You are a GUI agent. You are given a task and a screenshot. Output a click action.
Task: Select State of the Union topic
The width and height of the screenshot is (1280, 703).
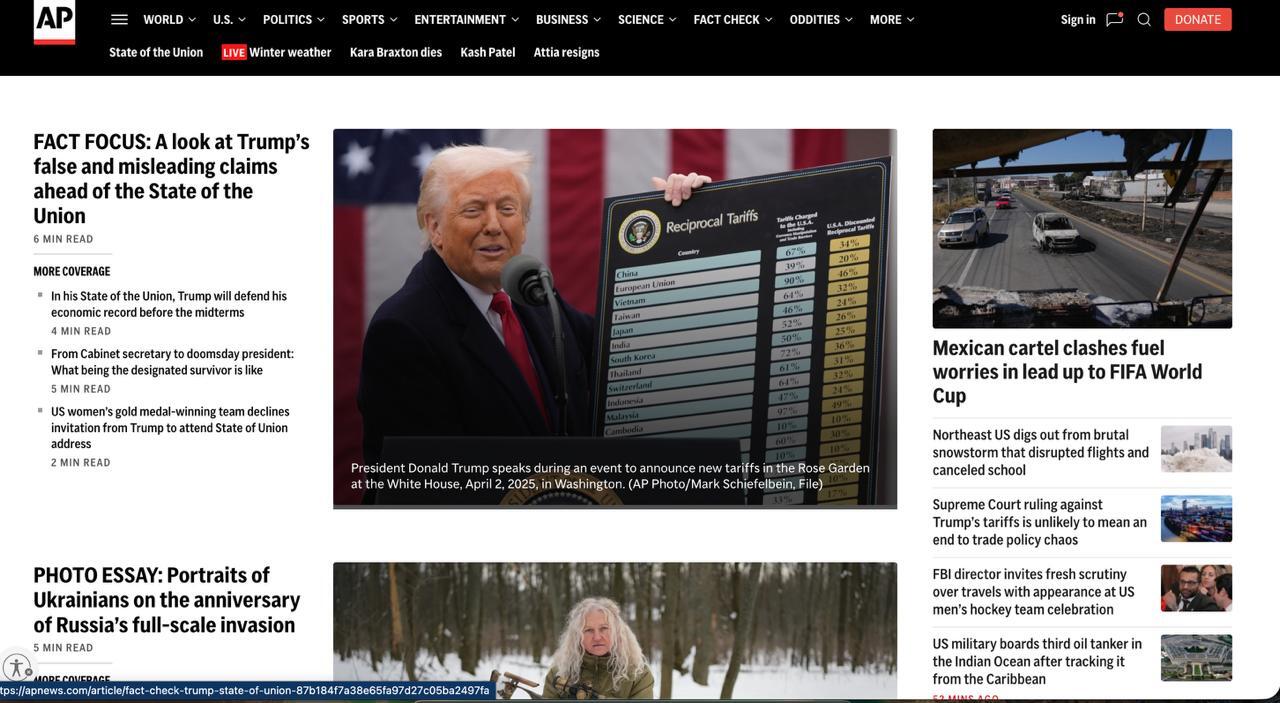[156, 52]
